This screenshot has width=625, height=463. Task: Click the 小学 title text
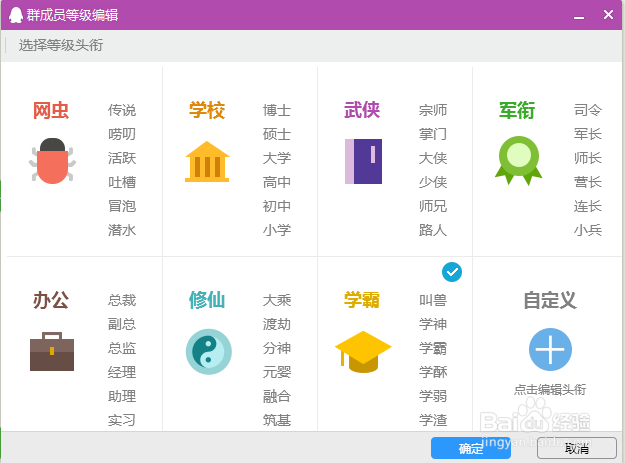point(277,230)
